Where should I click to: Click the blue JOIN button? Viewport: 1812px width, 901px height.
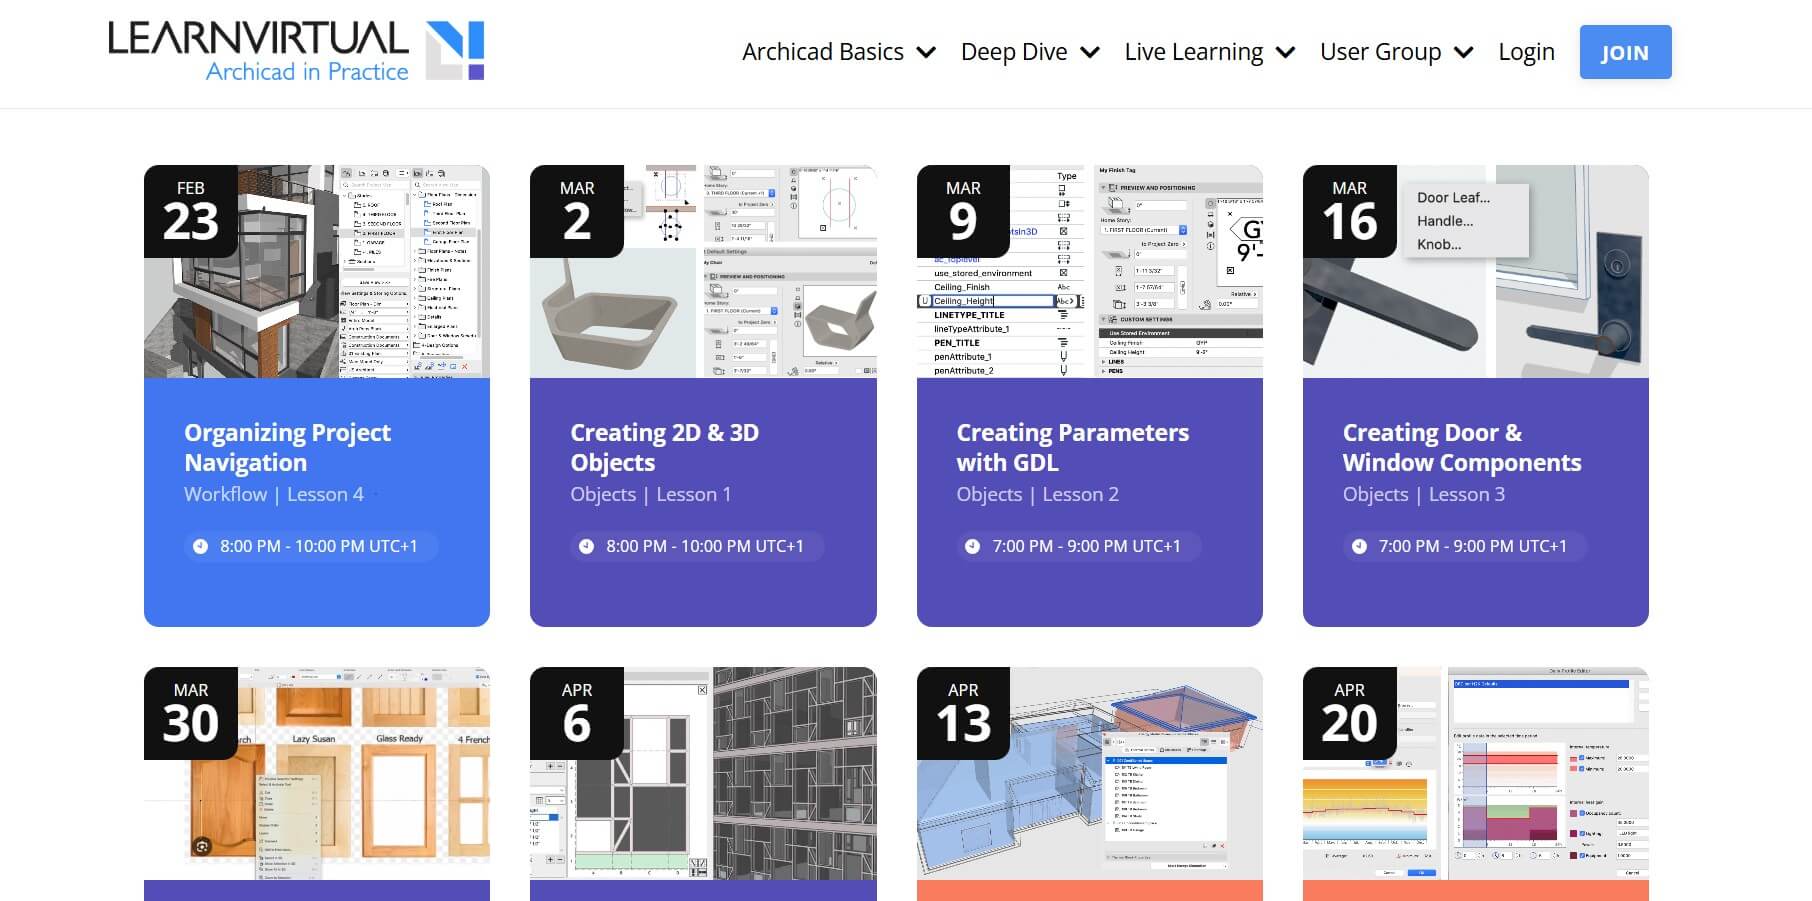(1625, 52)
